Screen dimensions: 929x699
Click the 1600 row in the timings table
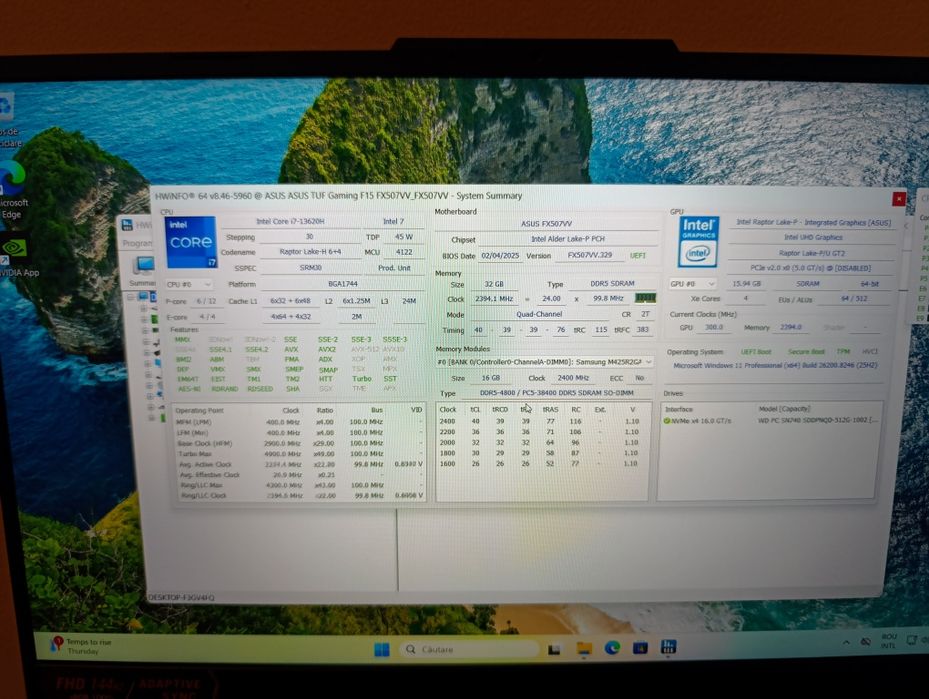click(x=540, y=464)
